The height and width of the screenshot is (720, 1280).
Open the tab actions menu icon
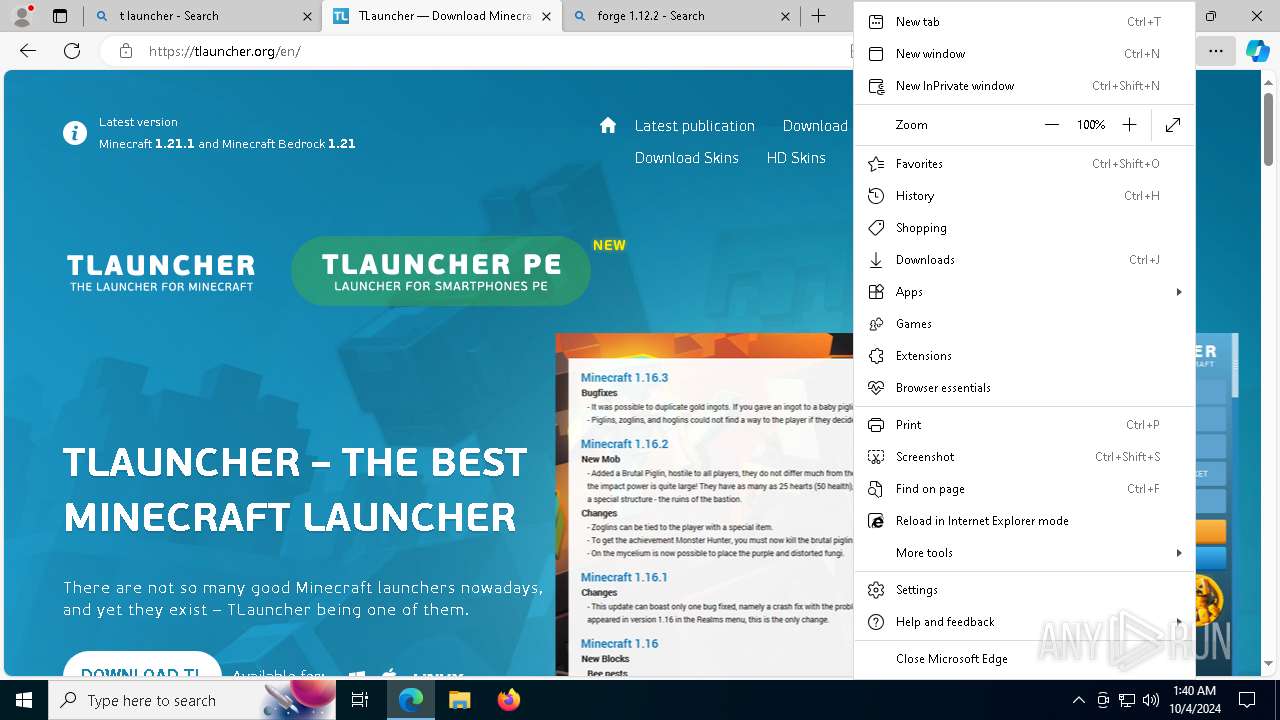(x=60, y=16)
